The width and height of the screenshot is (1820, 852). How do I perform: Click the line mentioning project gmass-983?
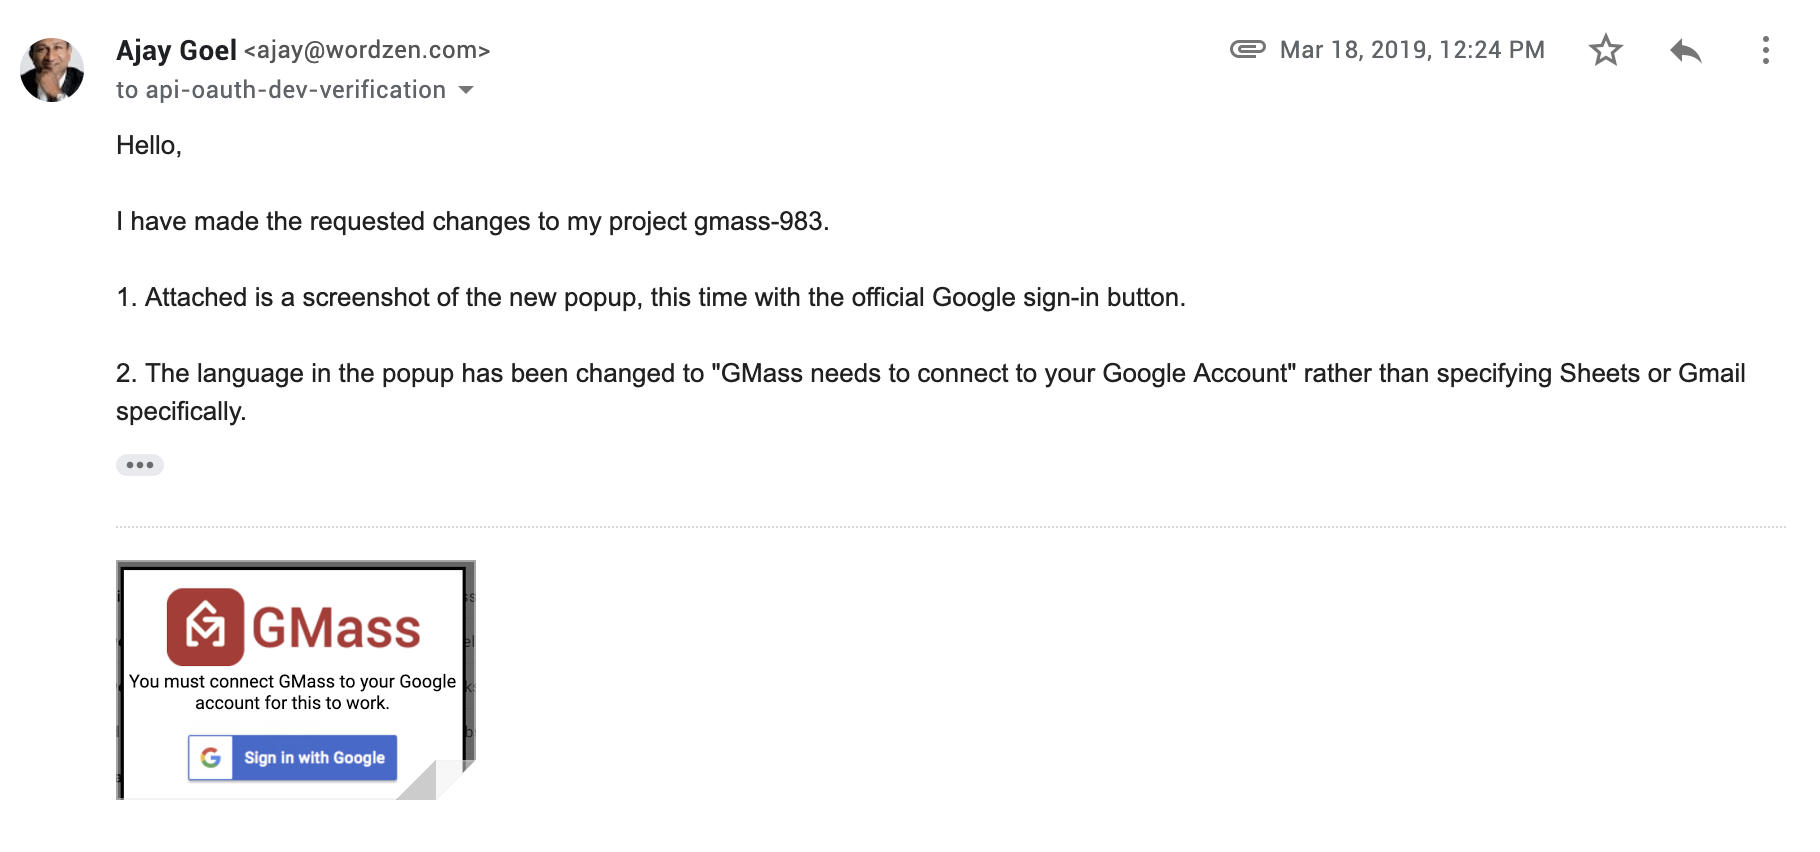click(472, 222)
